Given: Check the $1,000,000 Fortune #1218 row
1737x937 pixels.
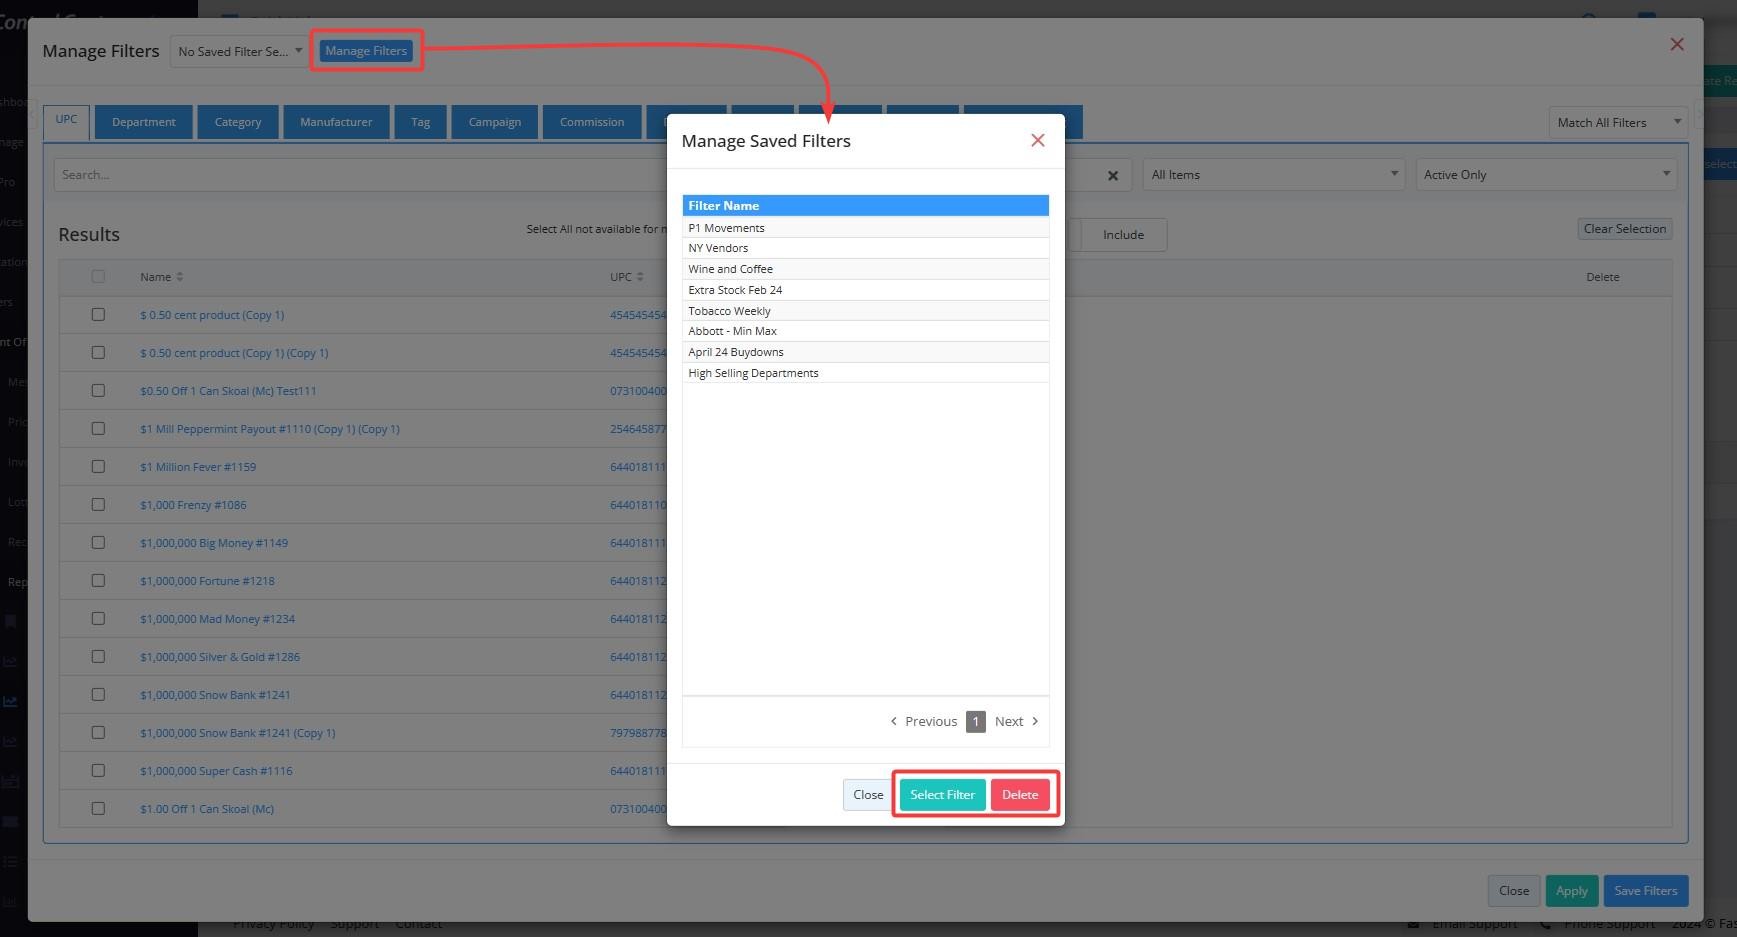Looking at the screenshot, I should 98,581.
